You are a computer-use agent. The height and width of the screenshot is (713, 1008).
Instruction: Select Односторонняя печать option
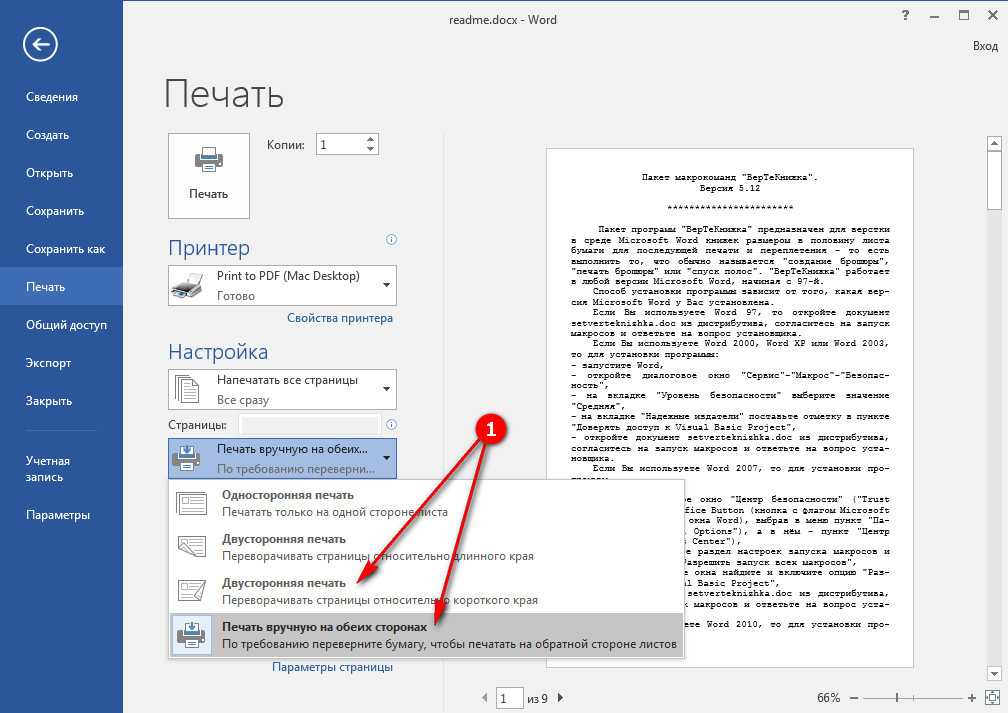point(426,503)
